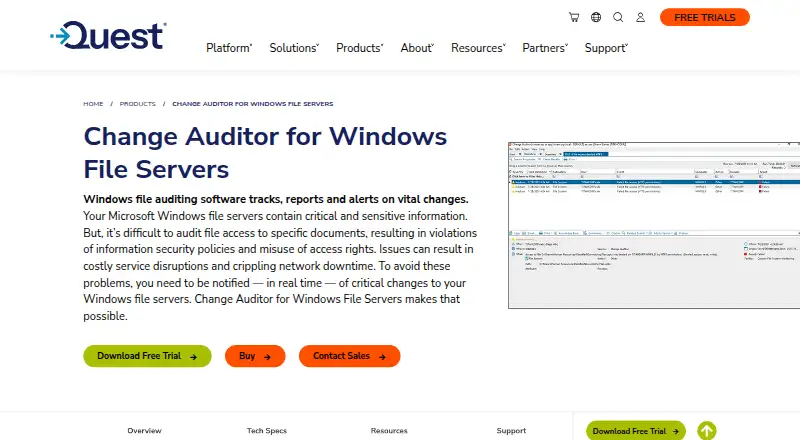Click the page heading Change Auditor for Windows File Servers
The image size is (800, 440).
click(265, 153)
